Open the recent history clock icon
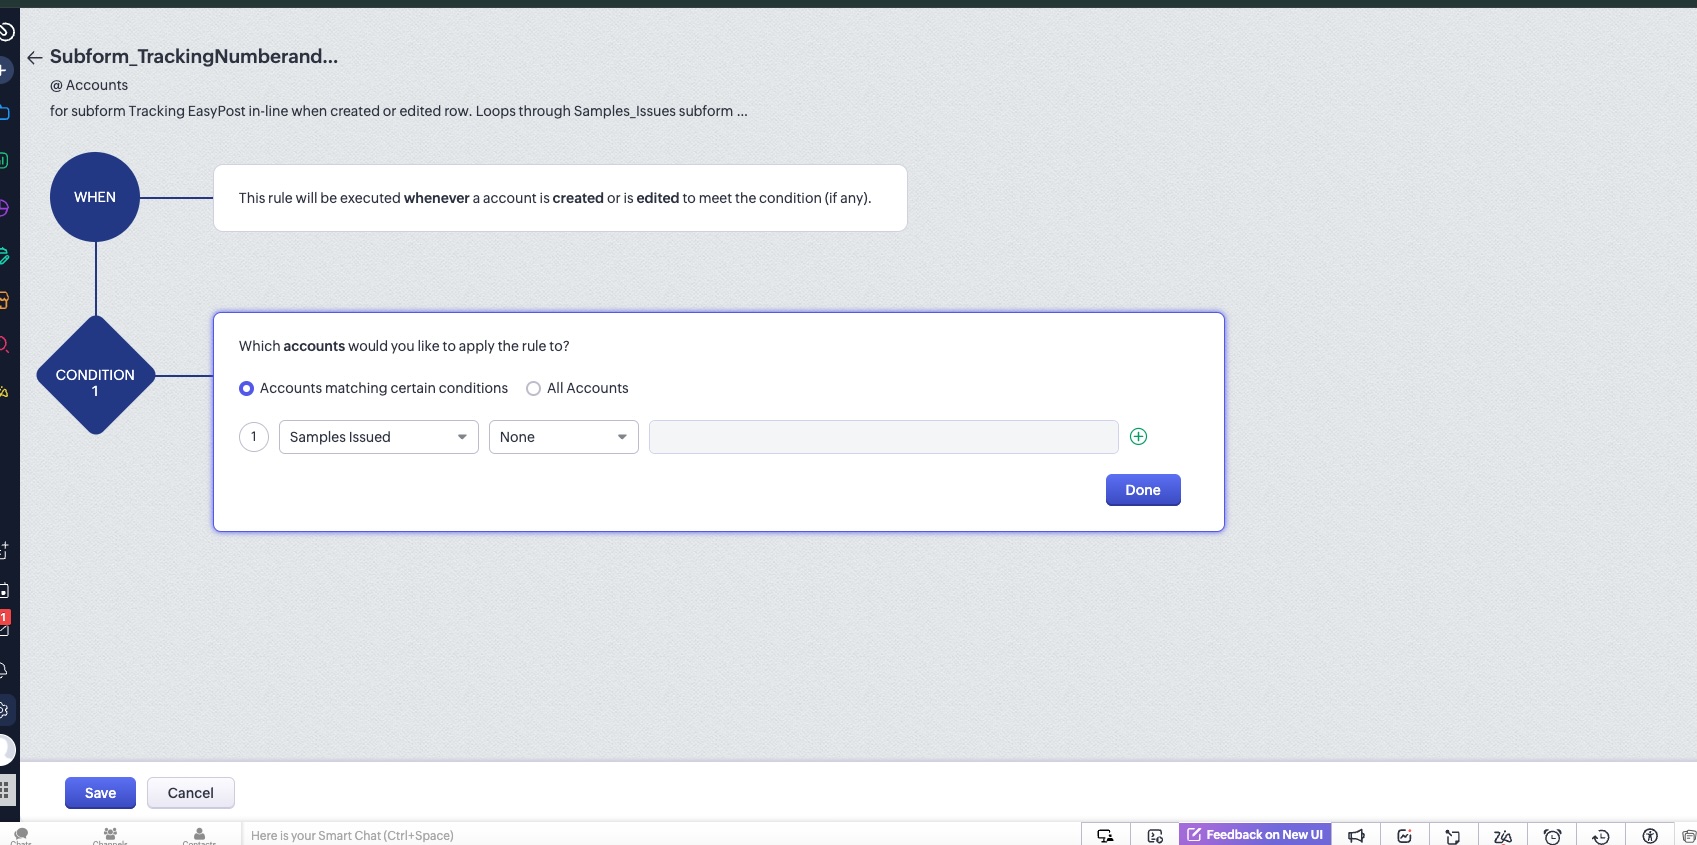Screen dimensions: 1697x845 coord(1600,836)
